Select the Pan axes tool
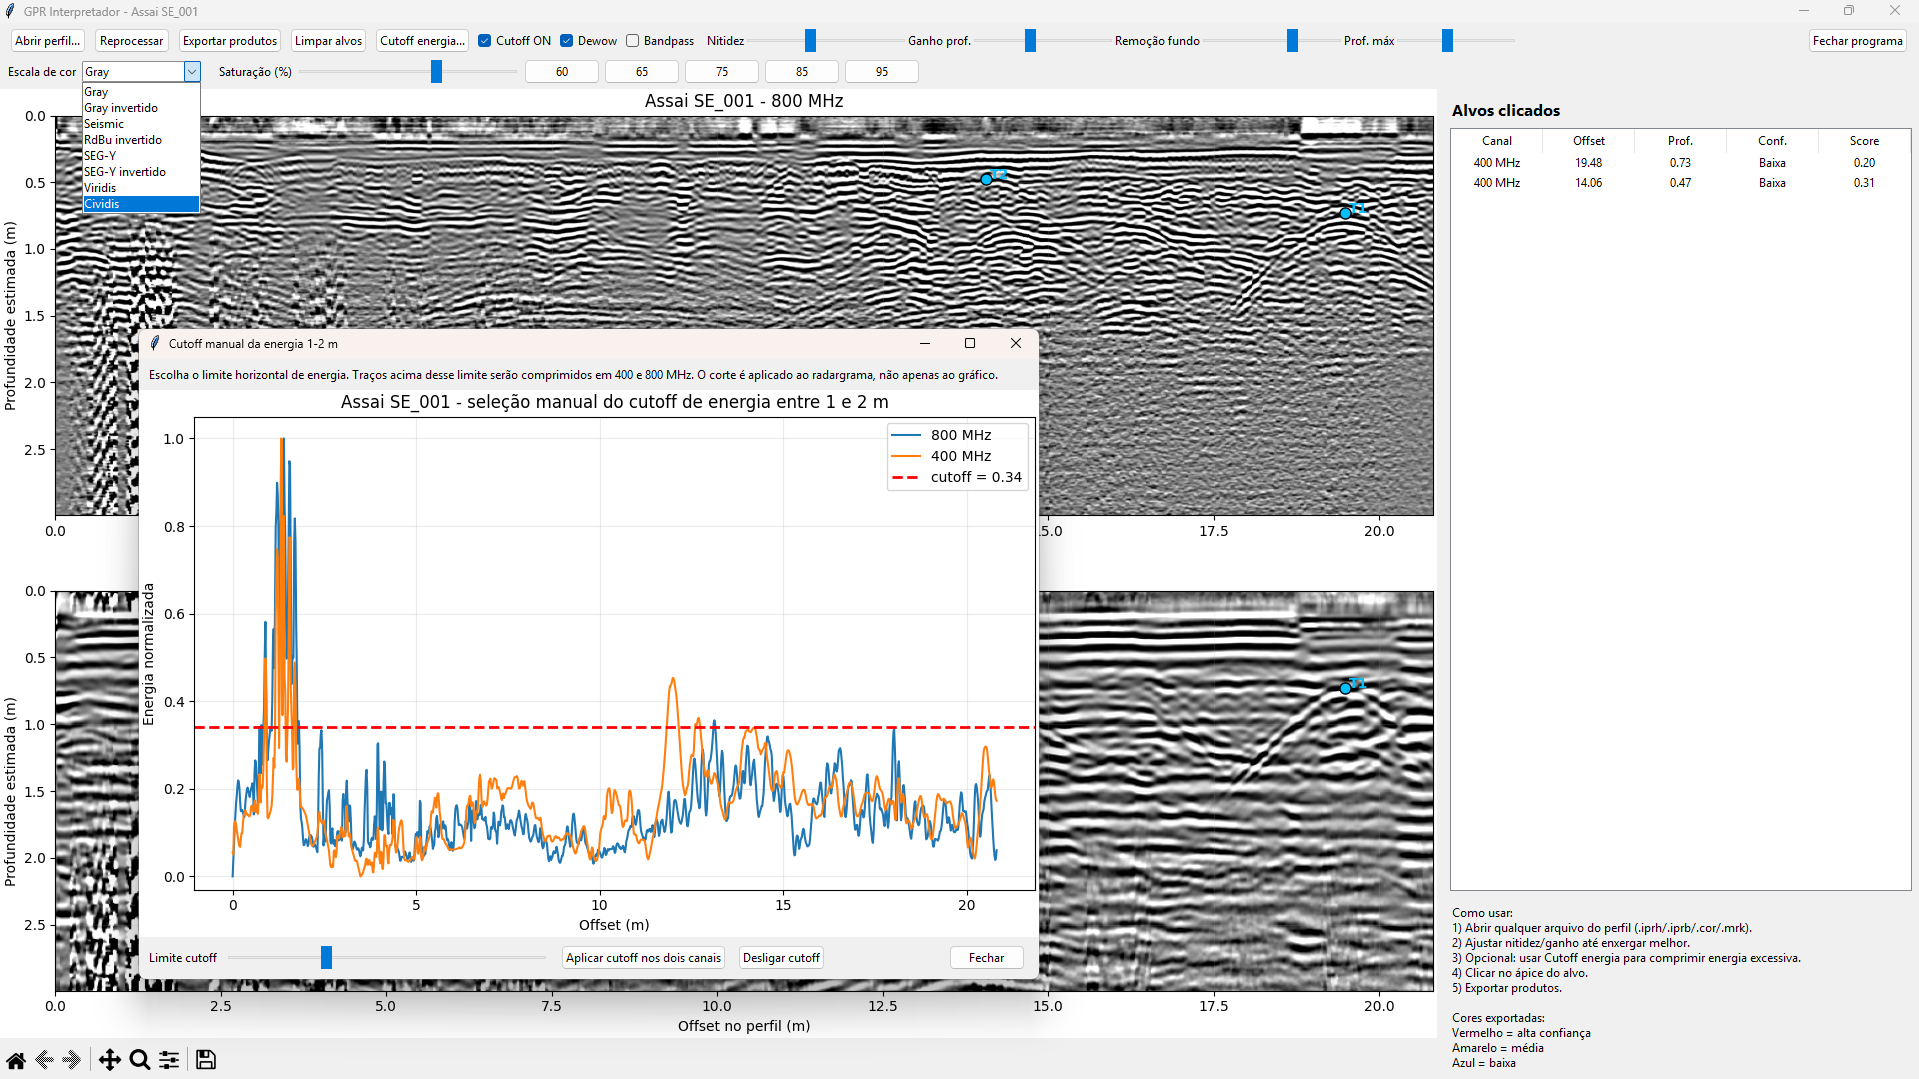This screenshot has height=1079, width=1919. click(110, 1060)
